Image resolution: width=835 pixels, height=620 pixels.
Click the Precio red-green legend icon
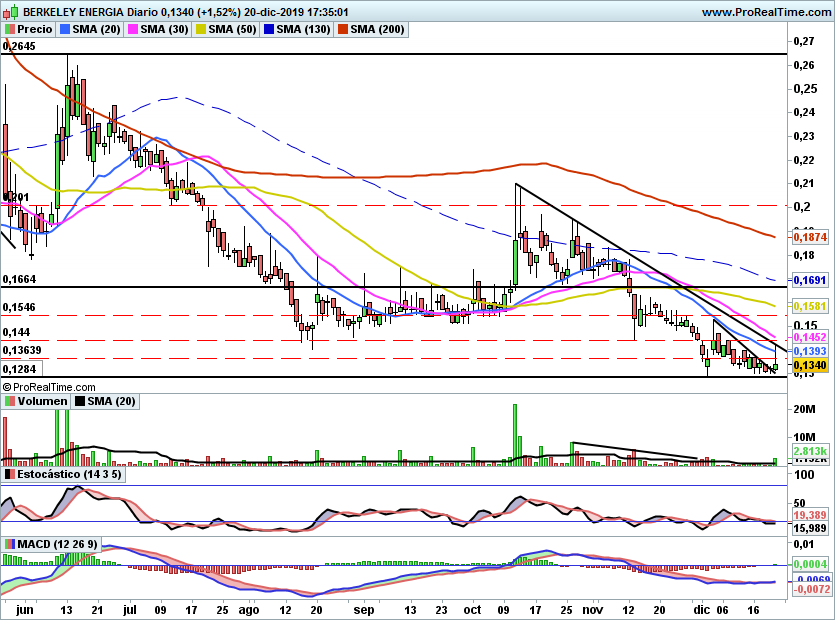(x=10, y=30)
